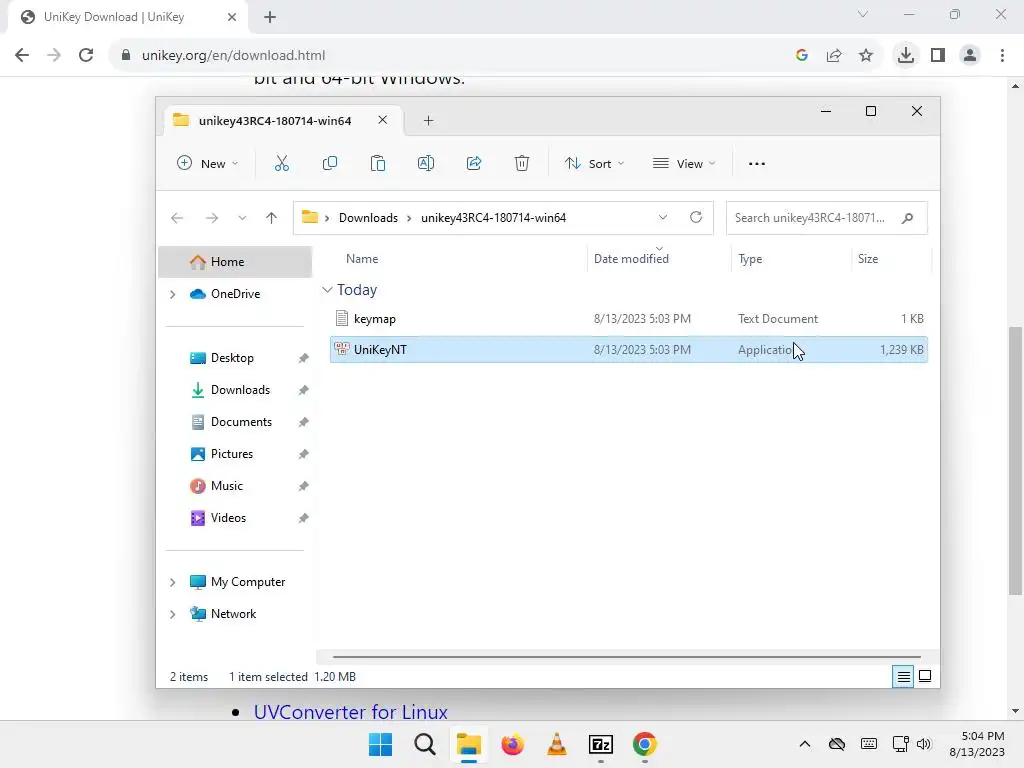Expand the My Computer tree node

point(172,582)
